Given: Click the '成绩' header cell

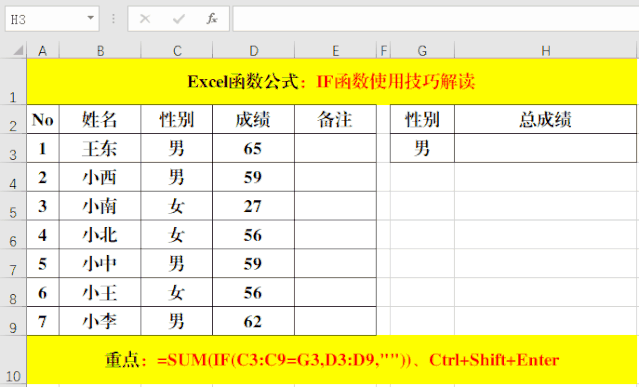Looking at the screenshot, I should 253,119.
